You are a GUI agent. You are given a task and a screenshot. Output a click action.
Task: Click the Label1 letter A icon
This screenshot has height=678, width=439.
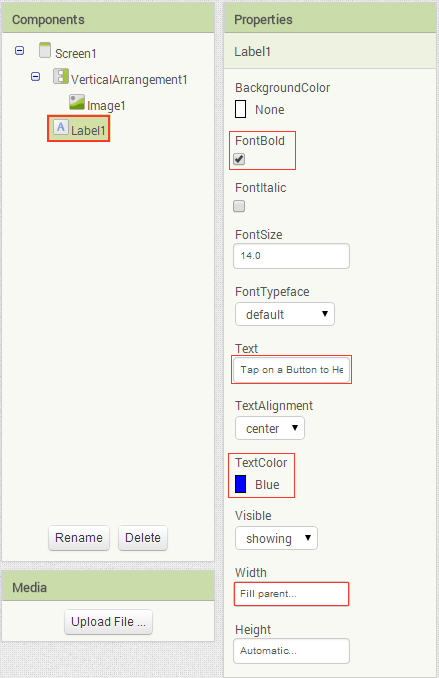61,128
